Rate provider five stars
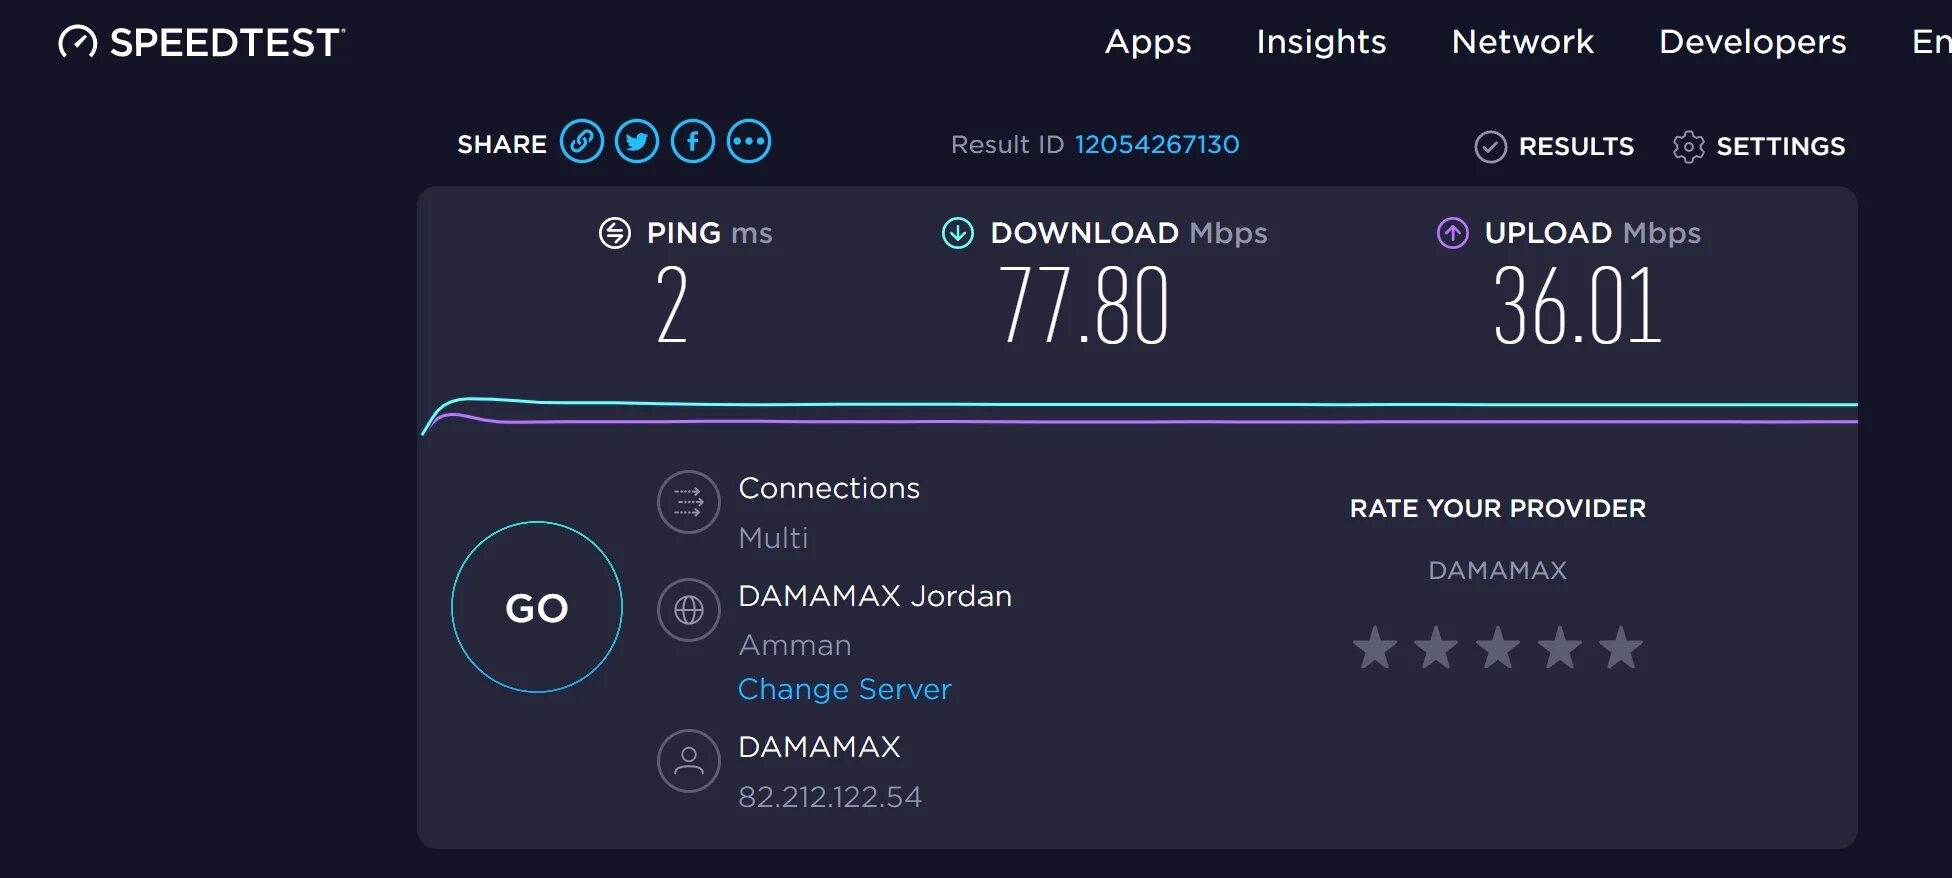The width and height of the screenshot is (1952, 878). point(1621,648)
